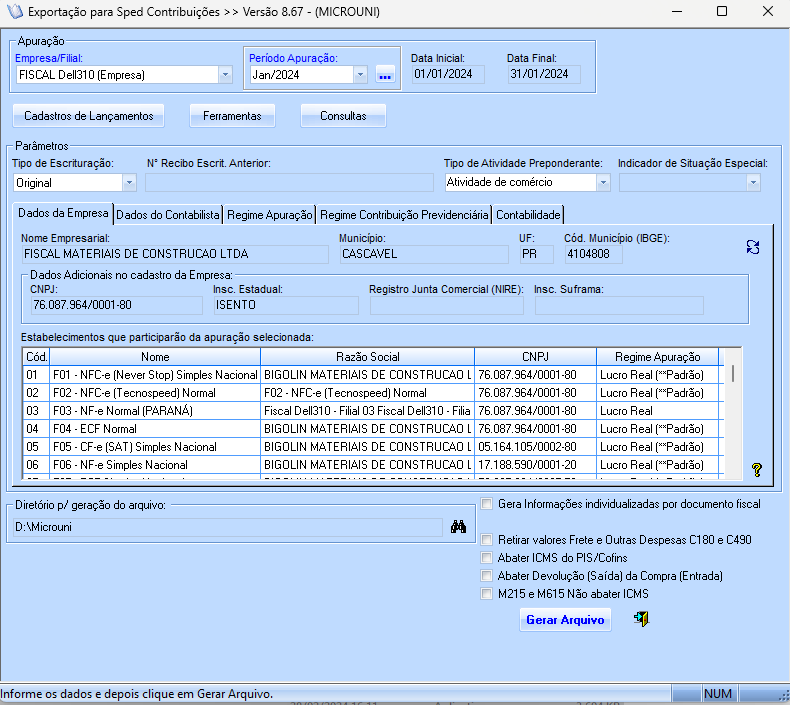Screen dimensions: 790x705
Task: Click the UF field PR
Action: (x=537, y=254)
